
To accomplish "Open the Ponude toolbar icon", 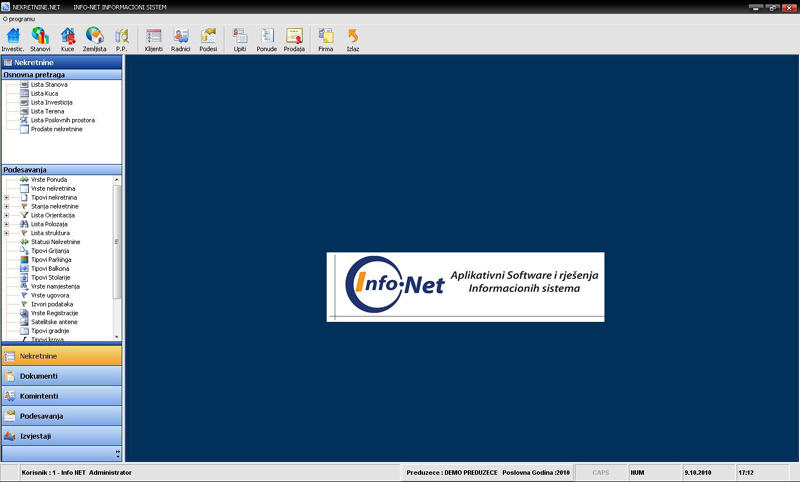I will click(x=267, y=40).
